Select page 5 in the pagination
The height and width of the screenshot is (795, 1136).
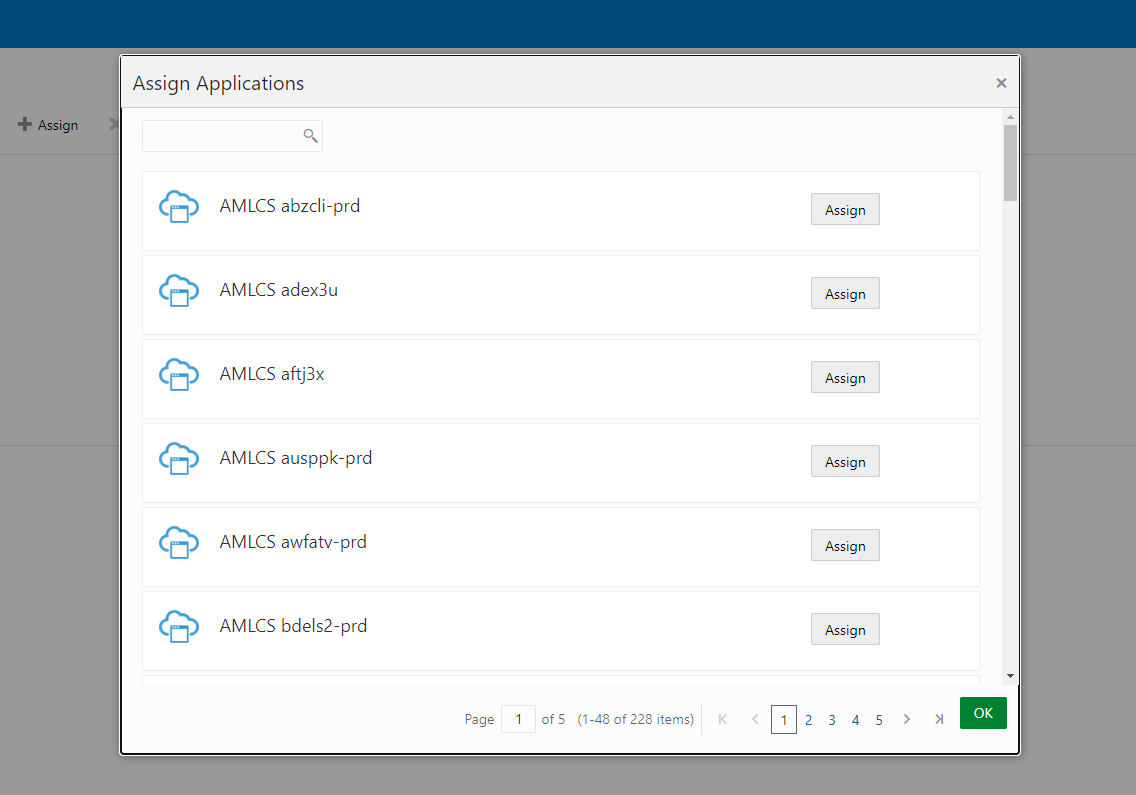point(878,719)
